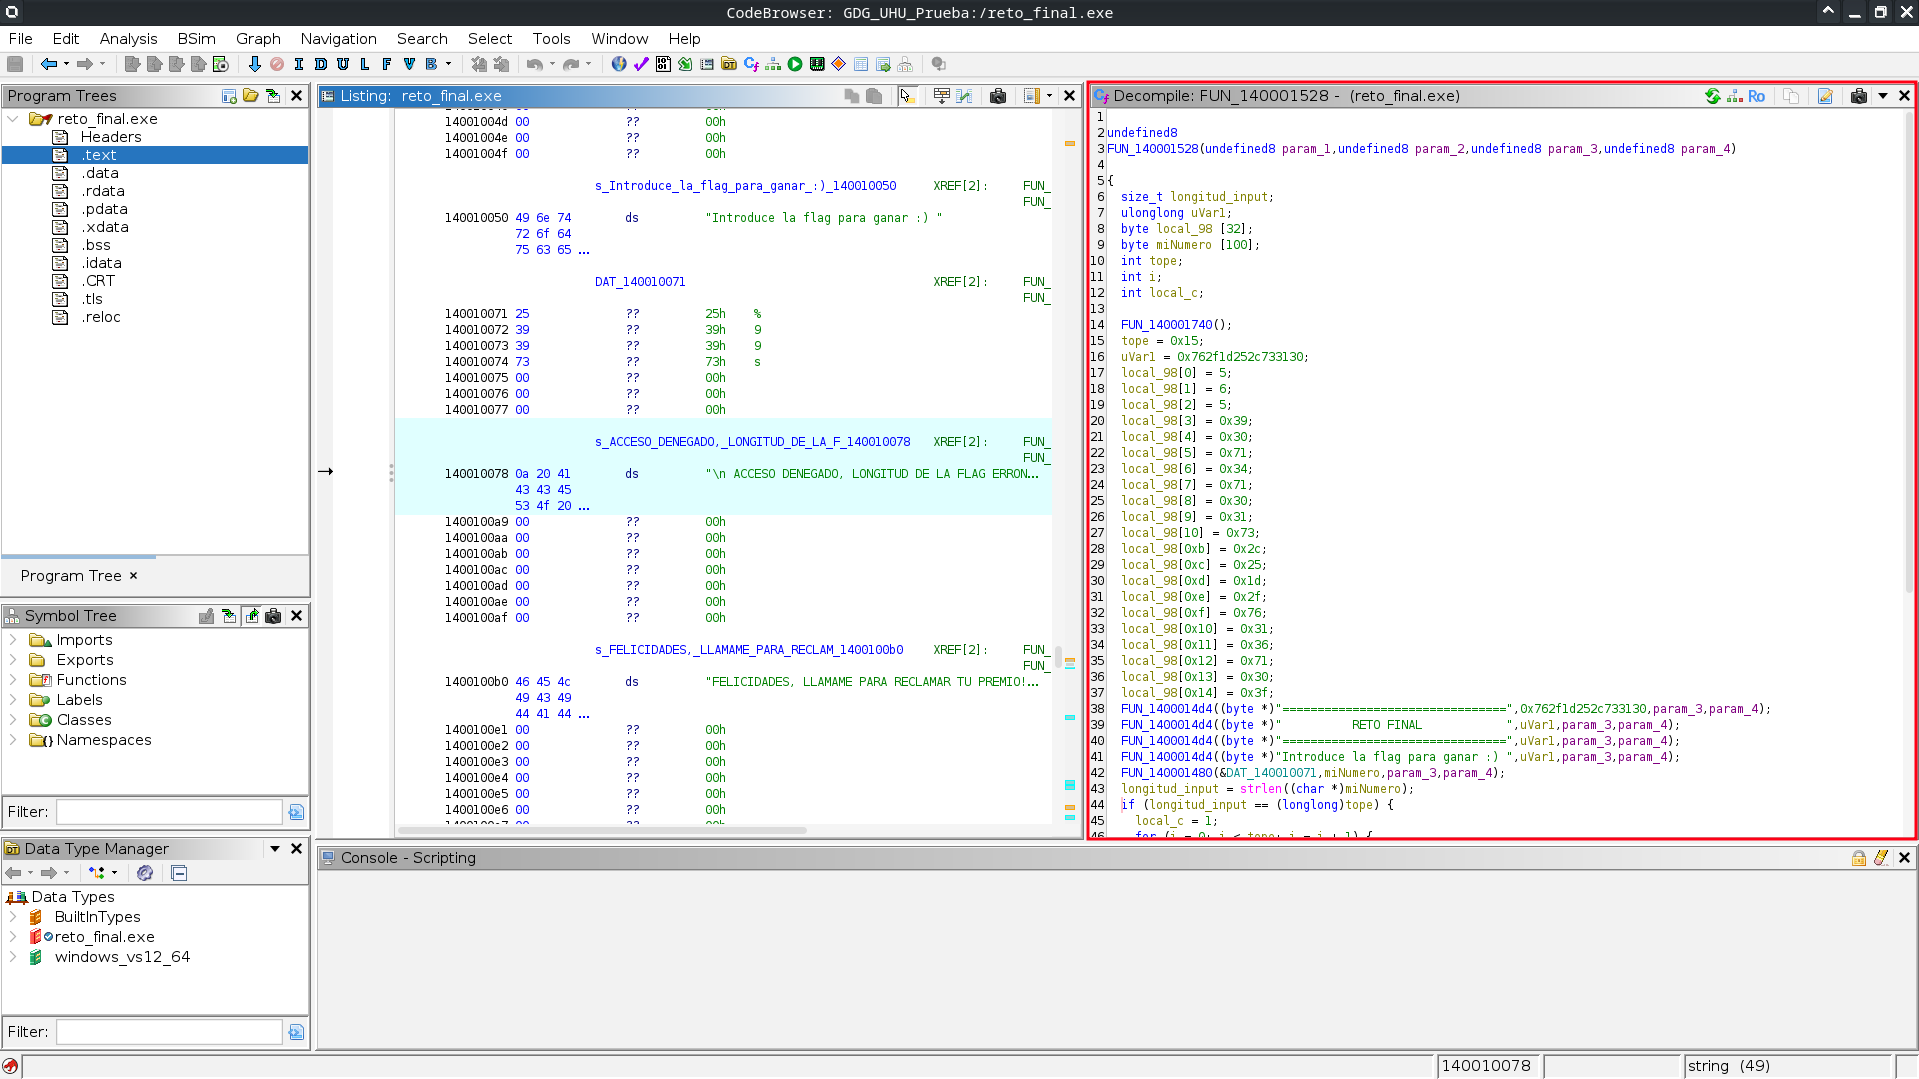Open the Memory Map chip icon

coord(817,64)
